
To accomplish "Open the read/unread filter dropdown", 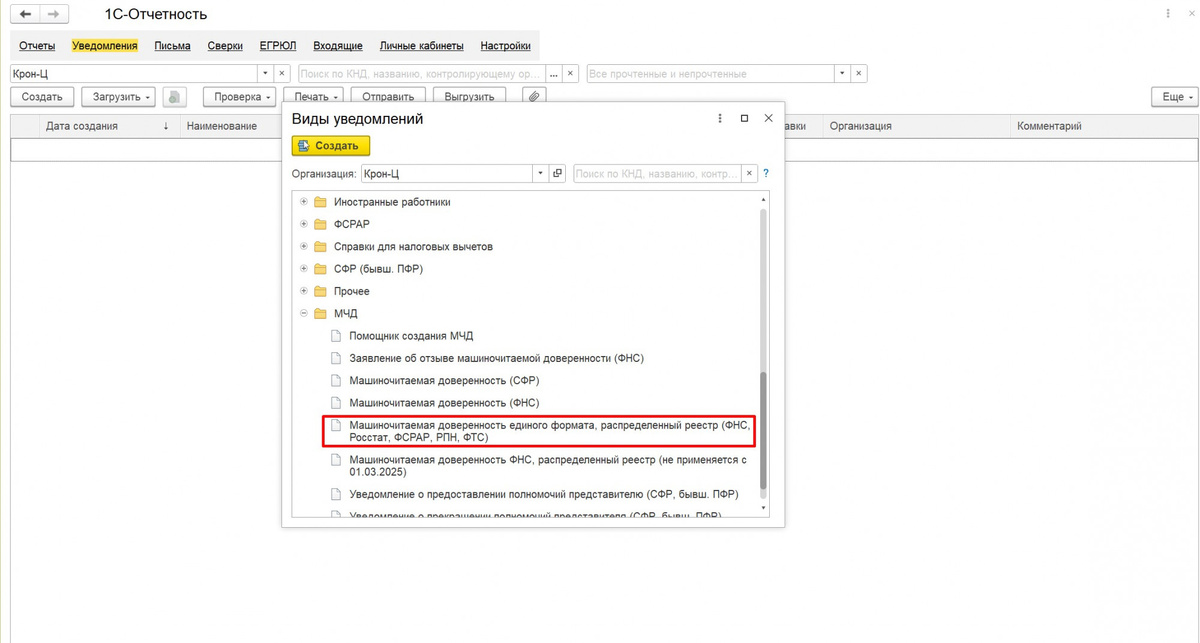I will (x=842, y=74).
